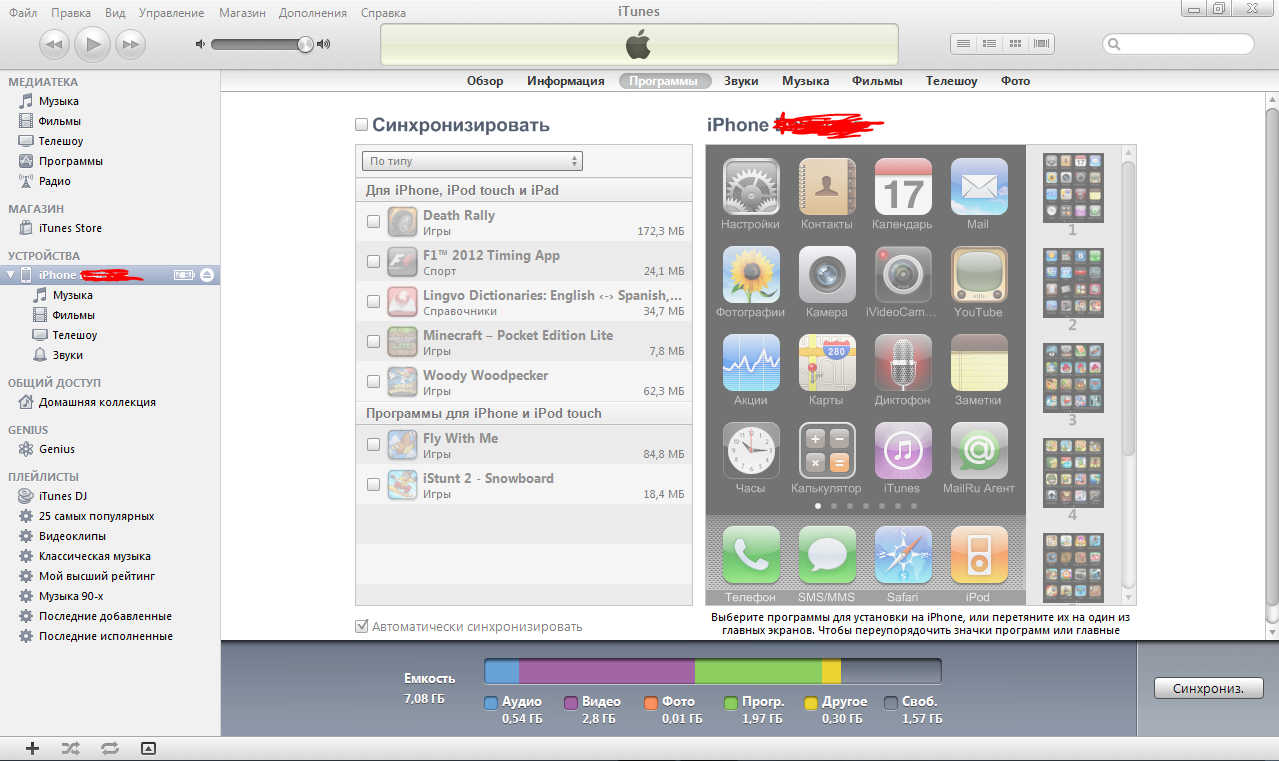Eject the iPhone device in sidebar
Image resolution: width=1279 pixels, height=761 pixels.
[x=207, y=275]
